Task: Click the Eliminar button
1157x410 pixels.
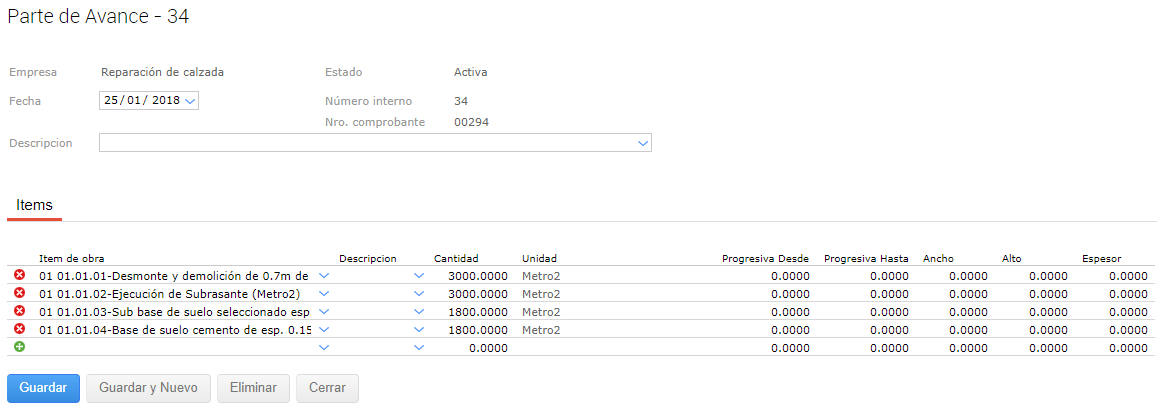Action: coord(253,388)
